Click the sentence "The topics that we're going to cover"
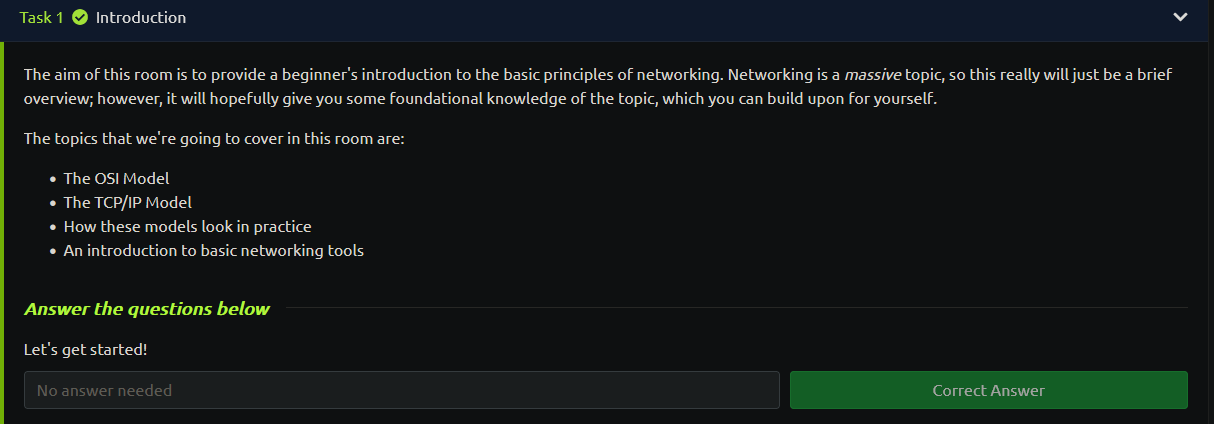 click(x=214, y=138)
